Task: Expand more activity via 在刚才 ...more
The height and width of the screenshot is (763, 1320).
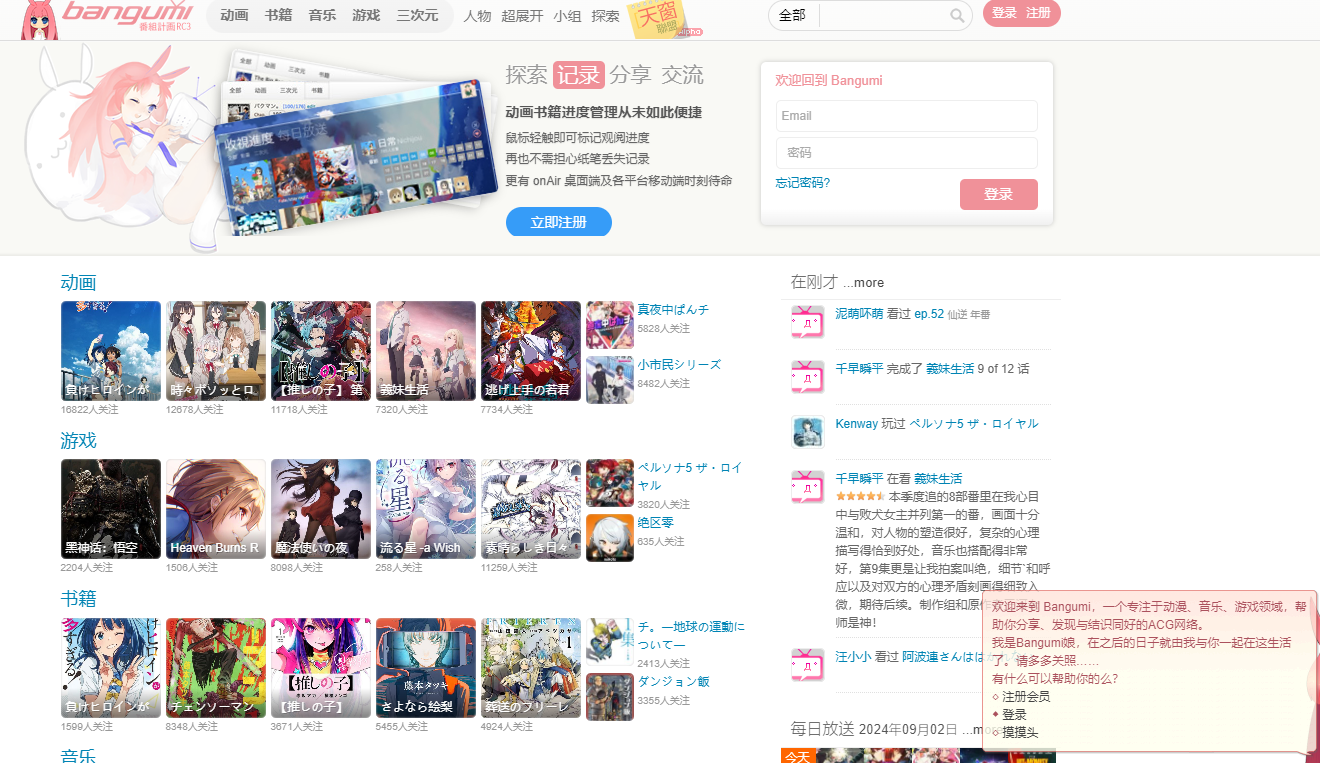Action: click(x=866, y=282)
